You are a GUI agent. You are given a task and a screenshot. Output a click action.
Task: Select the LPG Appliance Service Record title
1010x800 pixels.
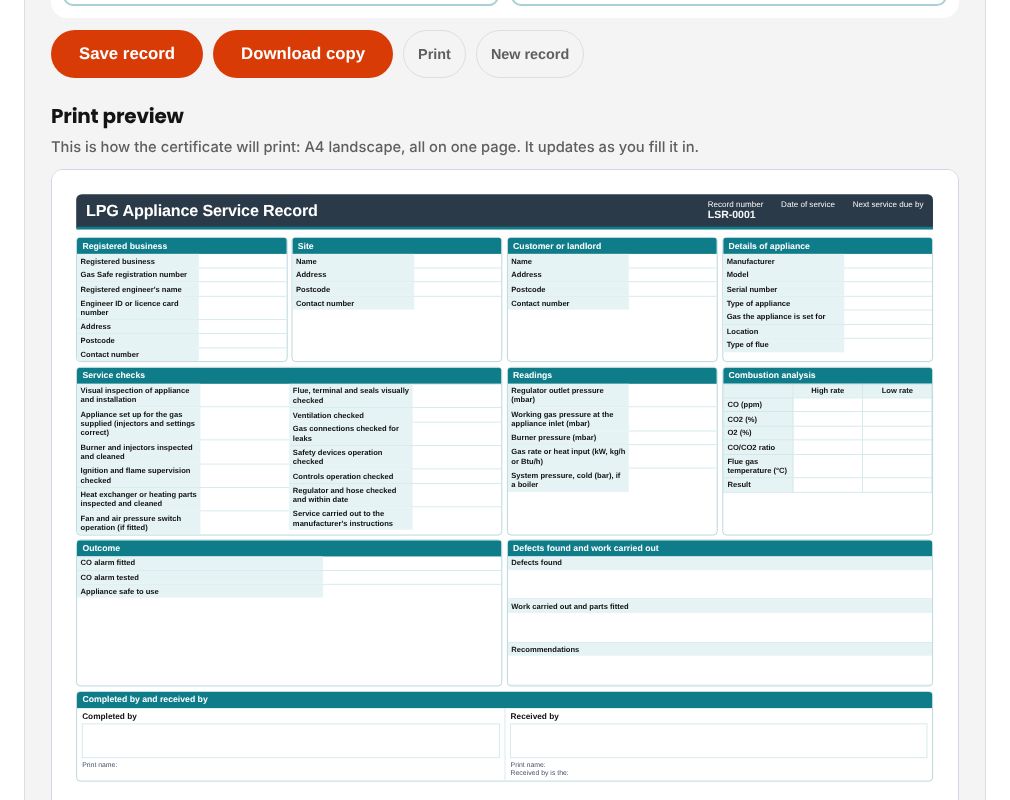coord(202,211)
